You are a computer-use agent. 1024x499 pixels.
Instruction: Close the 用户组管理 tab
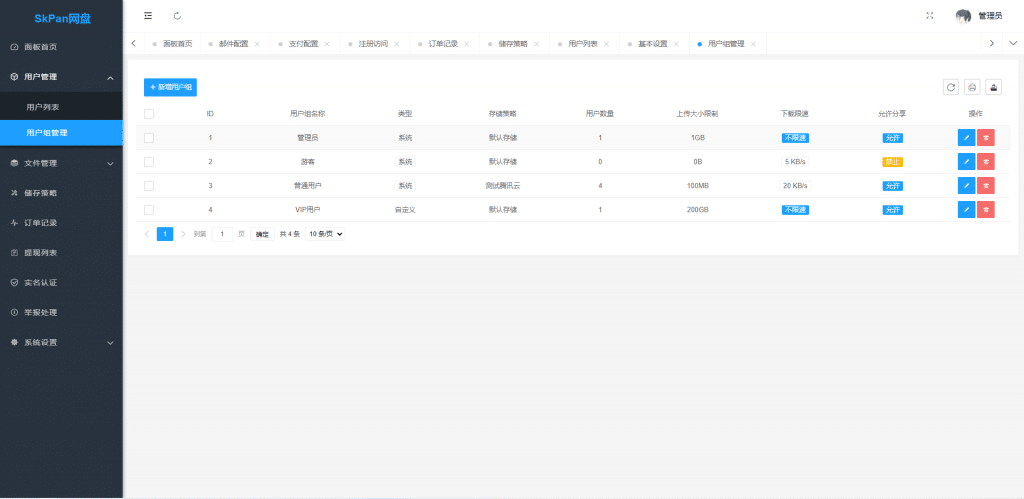[753, 44]
